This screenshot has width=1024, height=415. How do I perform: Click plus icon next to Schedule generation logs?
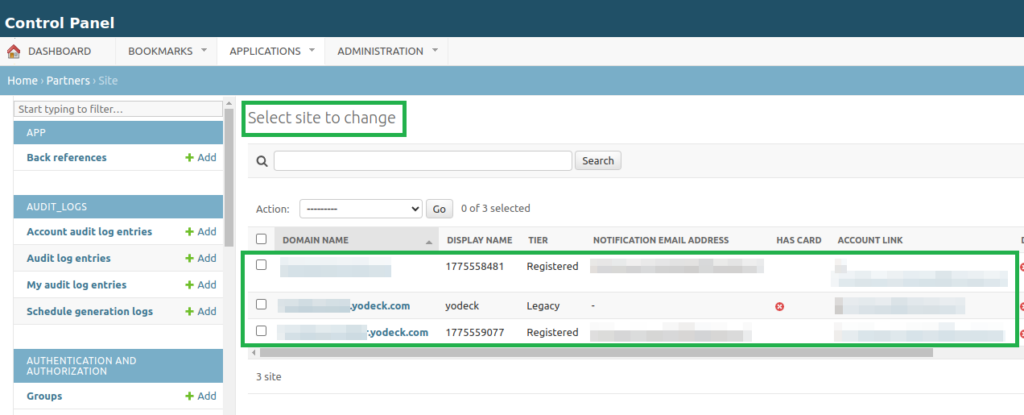point(189,312)
